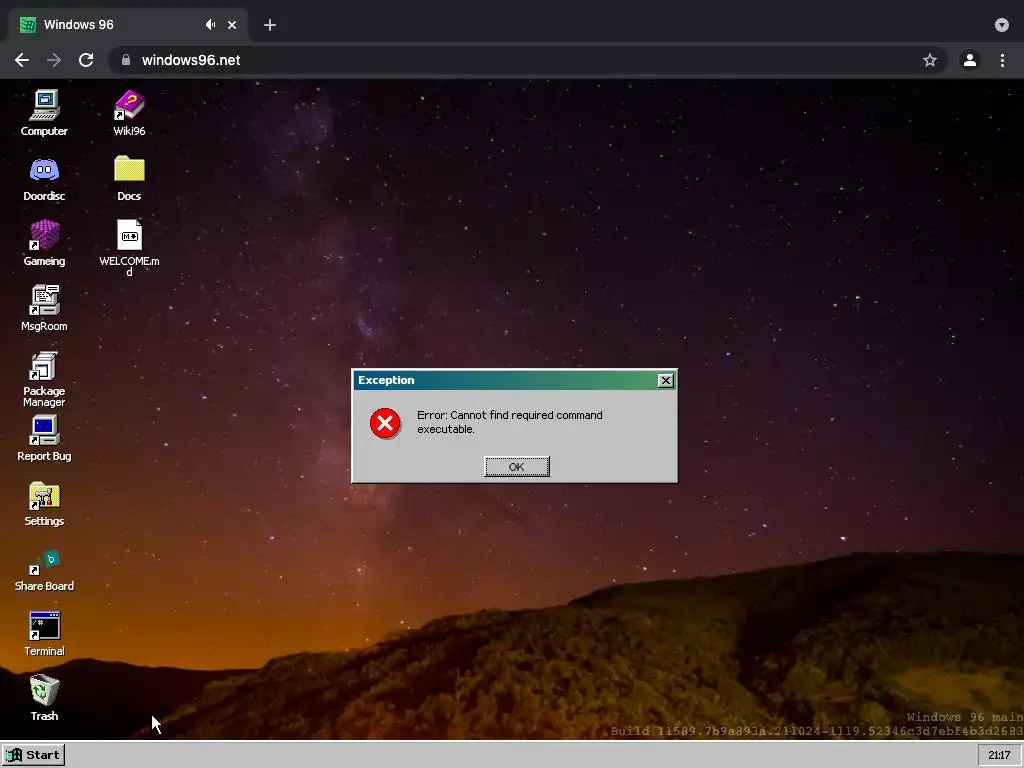Go back in browser history
This screenshot has height=768, width=1024.
pos(22,60)
